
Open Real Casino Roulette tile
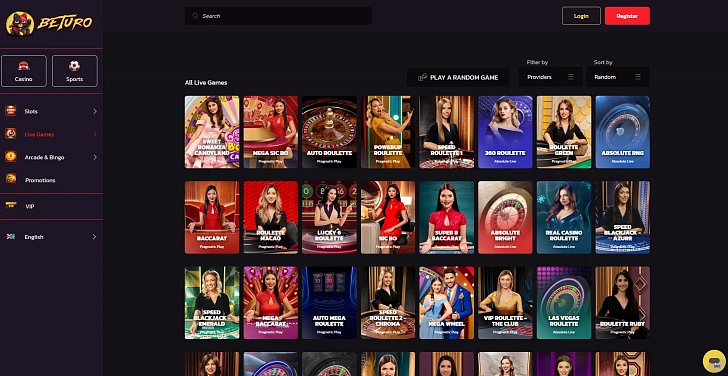point(564,217)
